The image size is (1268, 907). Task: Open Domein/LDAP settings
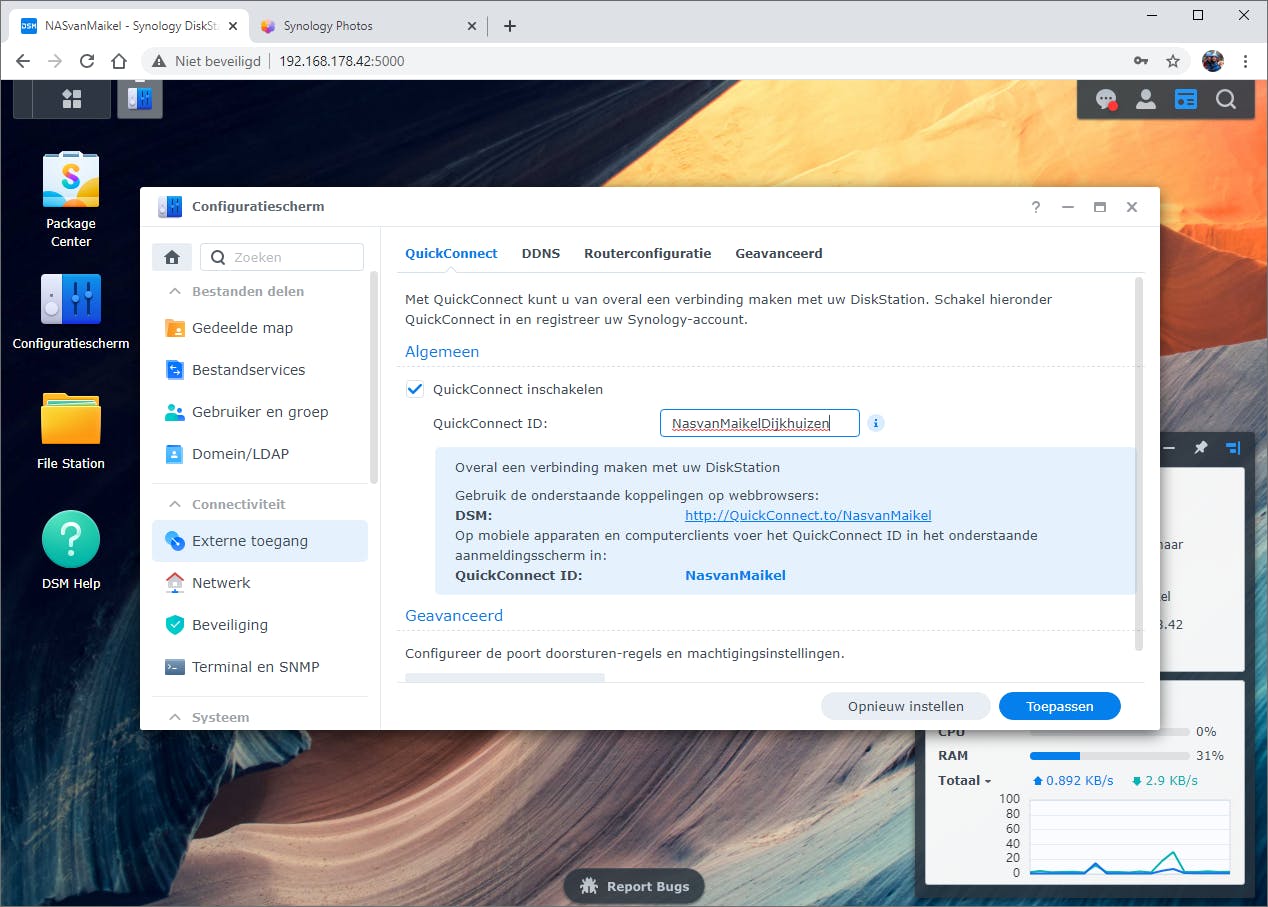[260, 454]
